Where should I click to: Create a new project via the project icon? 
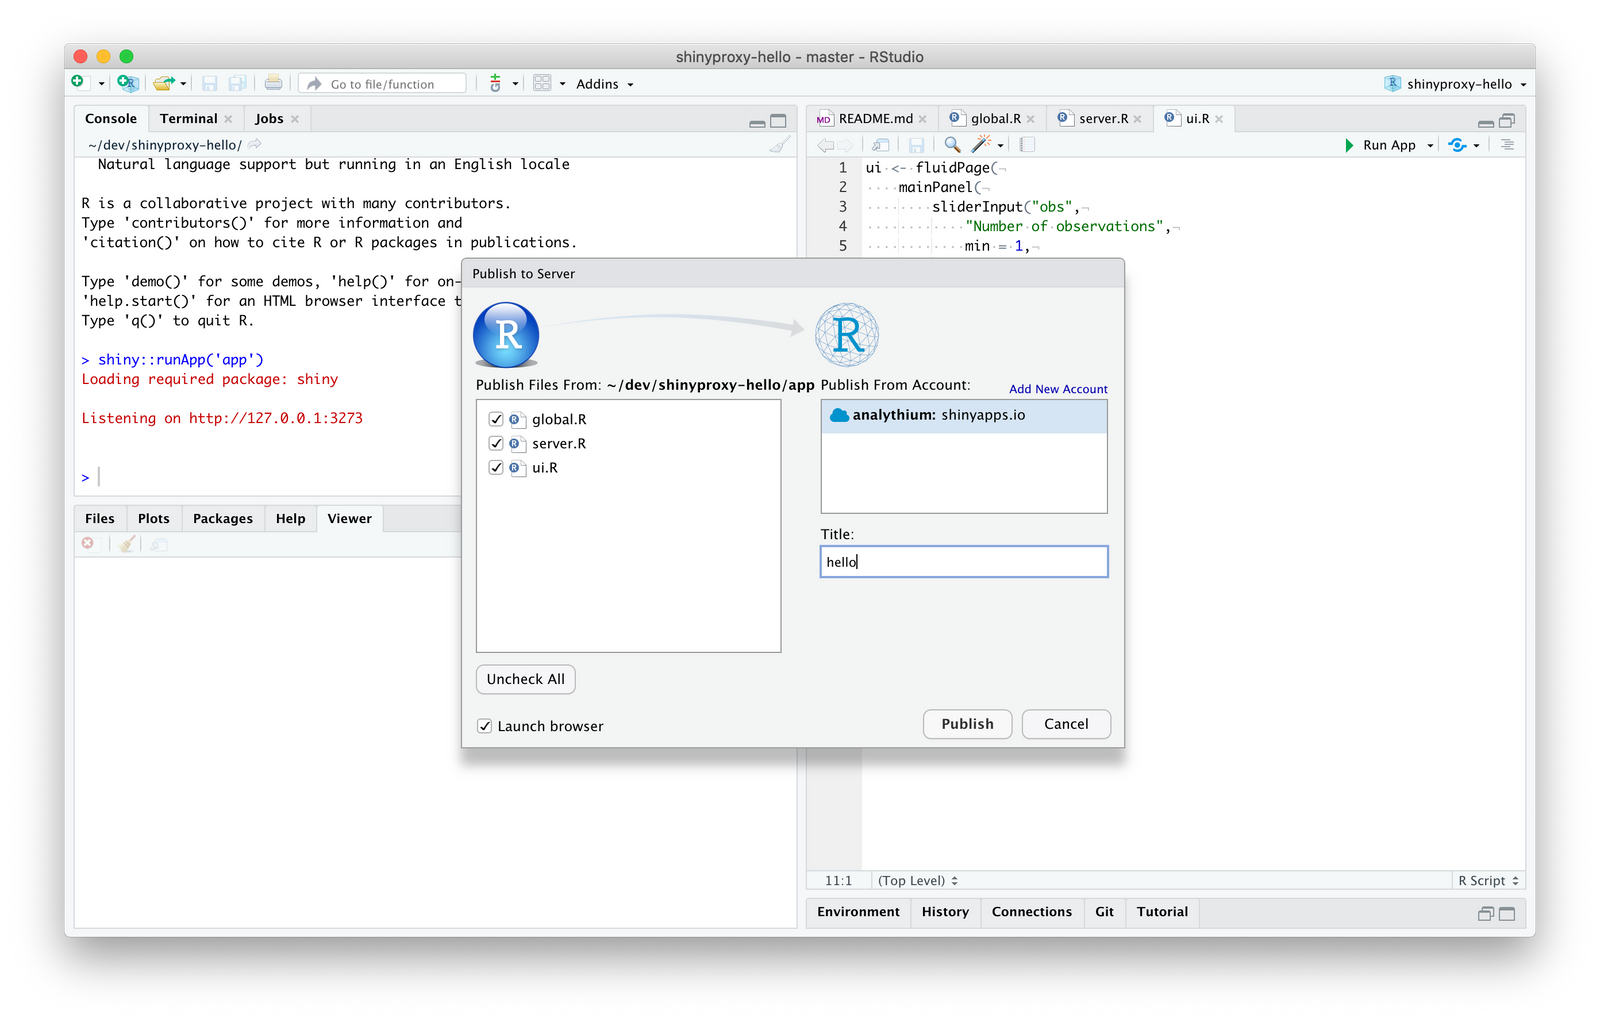click(127, 83)
